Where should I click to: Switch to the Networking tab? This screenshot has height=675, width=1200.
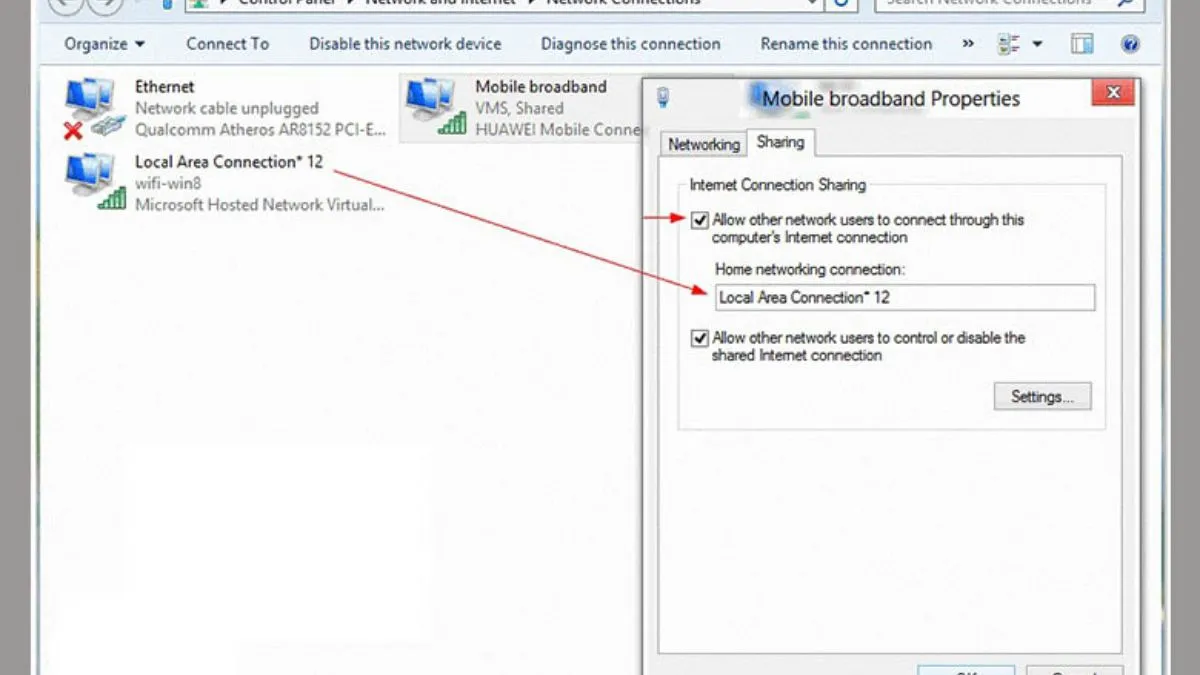click(703, 144)
